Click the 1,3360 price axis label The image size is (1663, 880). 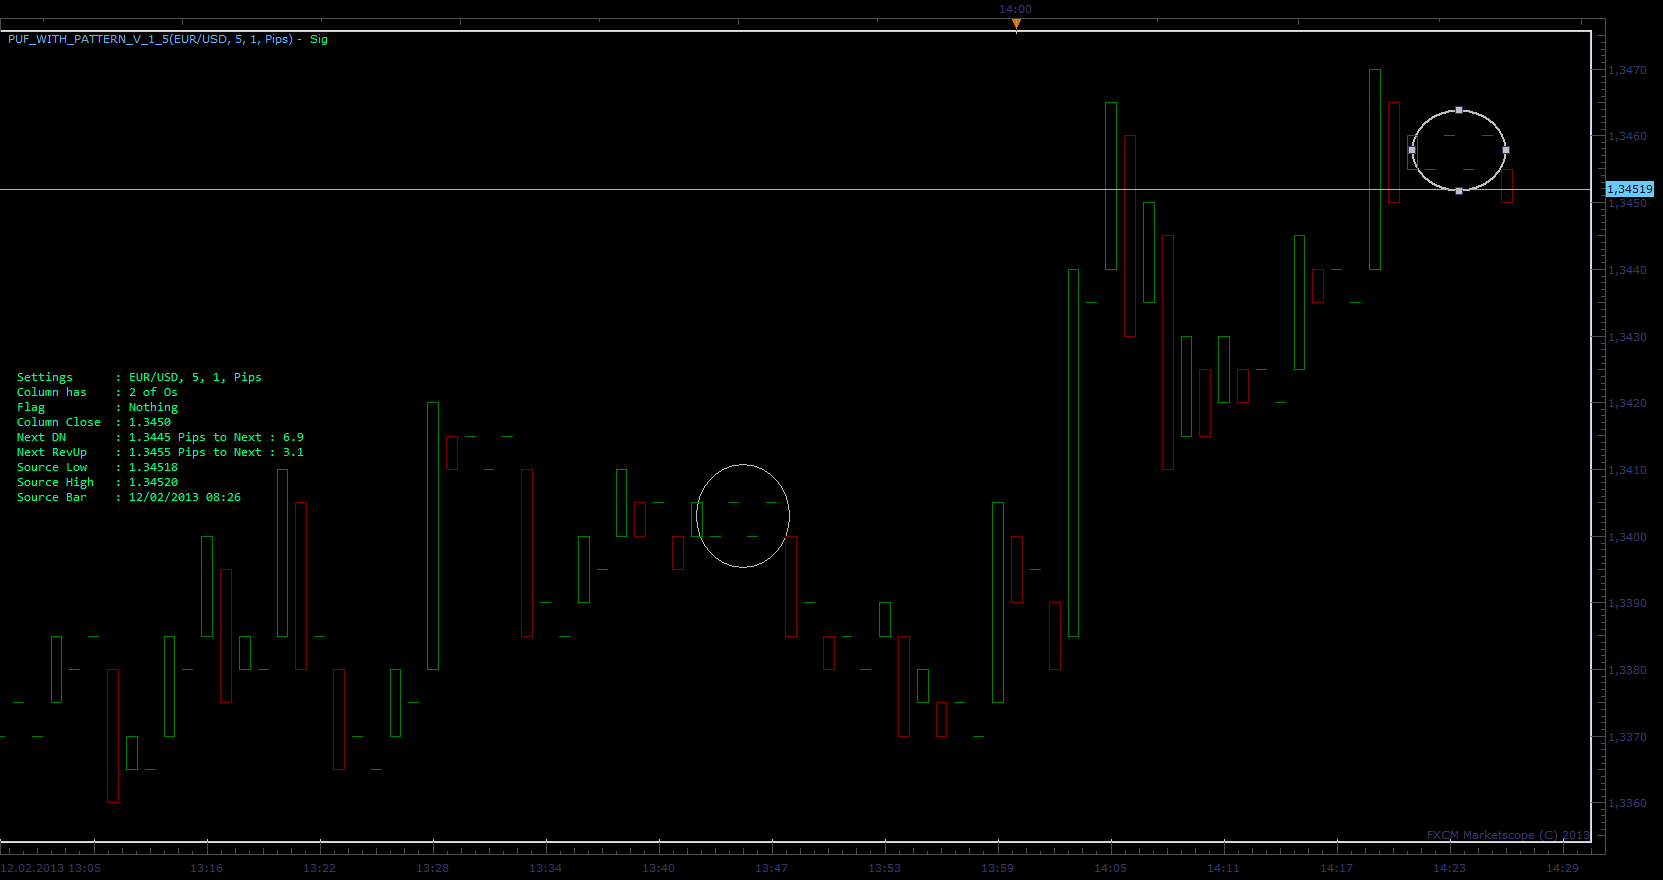tap(1628, 803)
